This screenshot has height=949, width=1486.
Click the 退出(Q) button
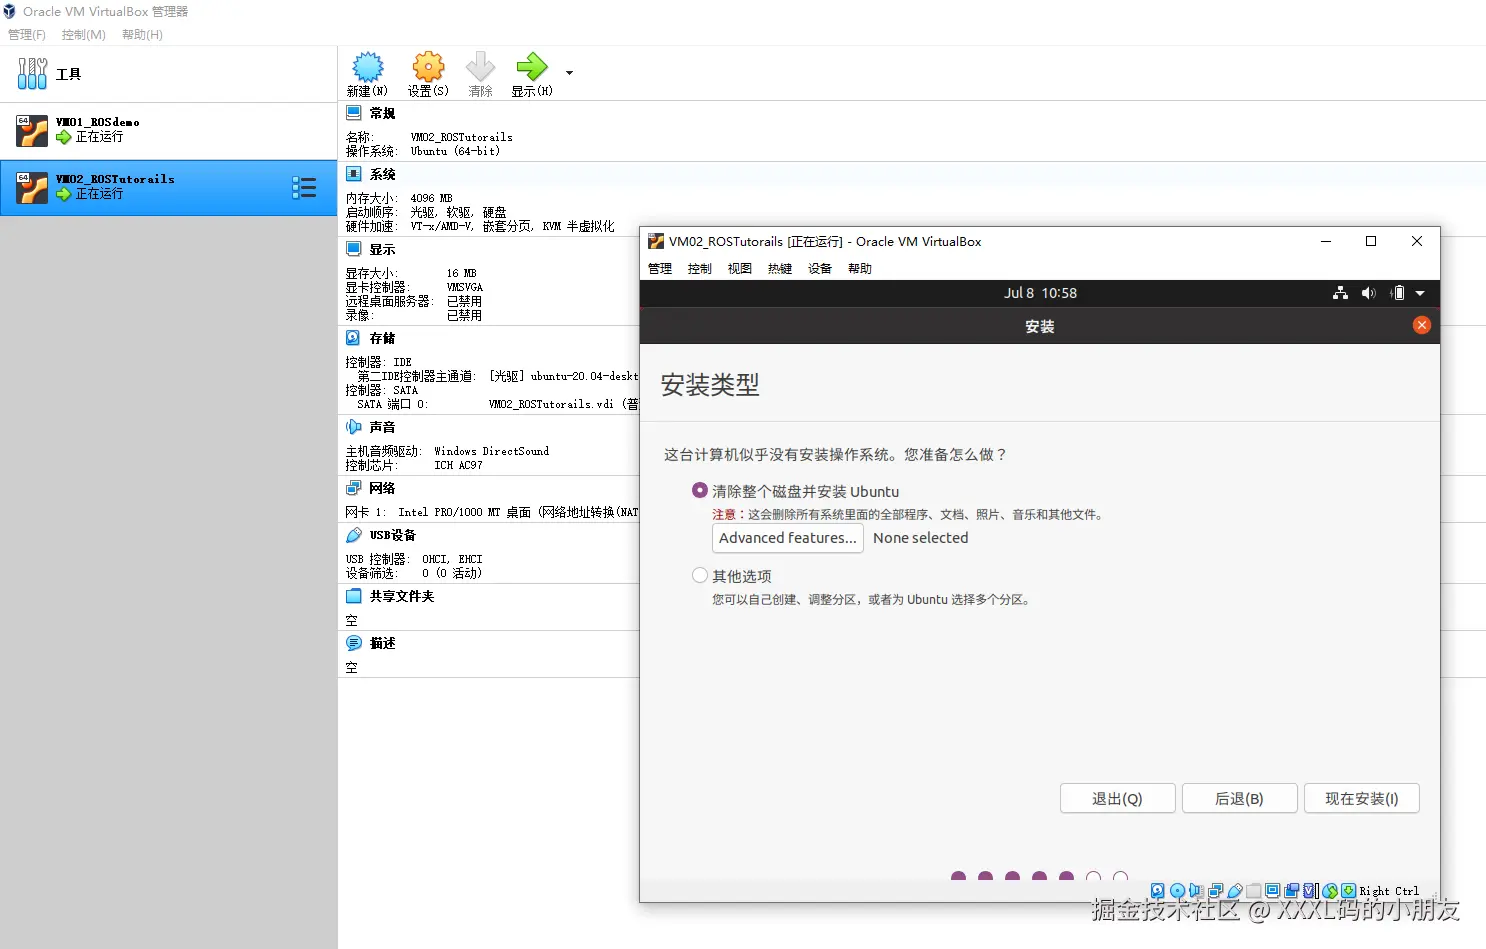(1117, 798)
